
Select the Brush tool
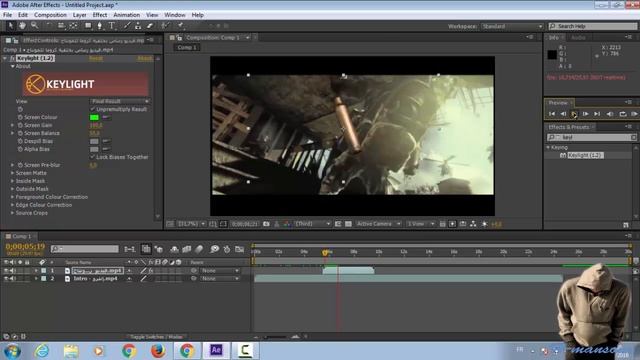[127, 26]
